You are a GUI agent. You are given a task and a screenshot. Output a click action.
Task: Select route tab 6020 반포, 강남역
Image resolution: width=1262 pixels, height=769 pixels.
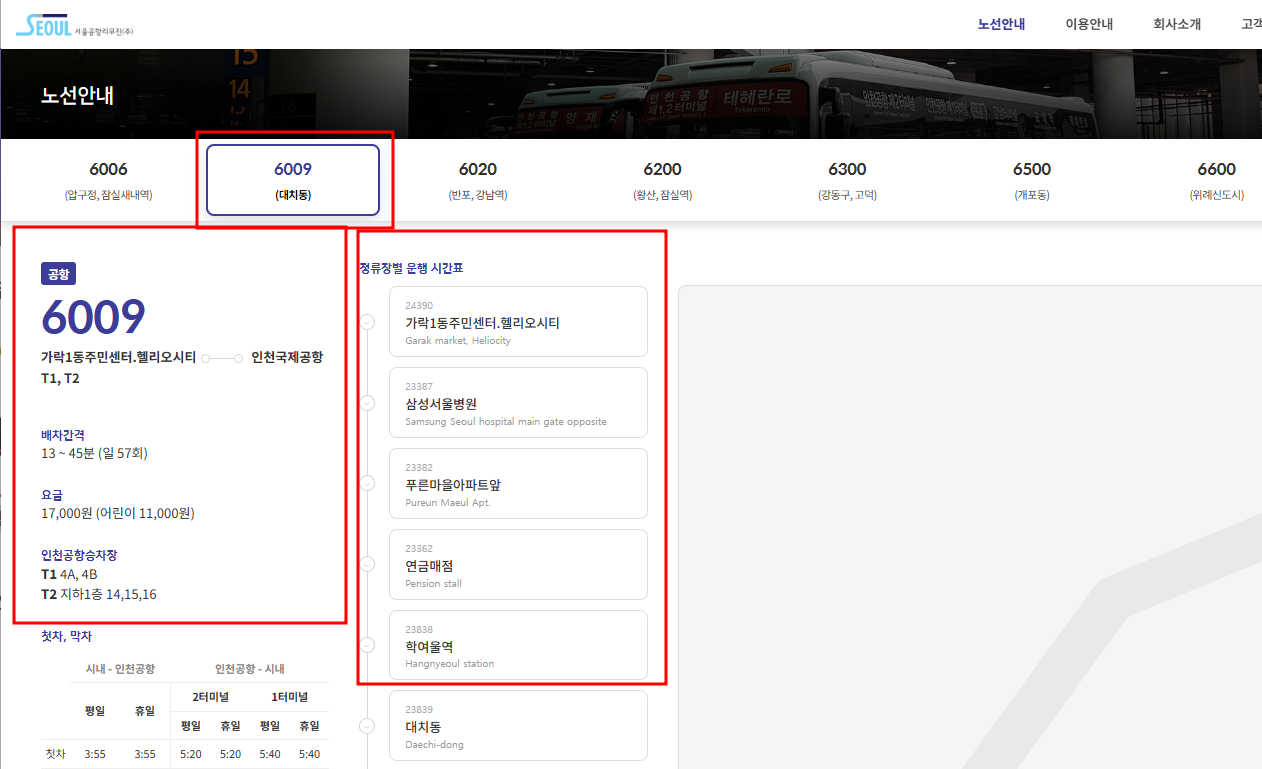(478, 180)
